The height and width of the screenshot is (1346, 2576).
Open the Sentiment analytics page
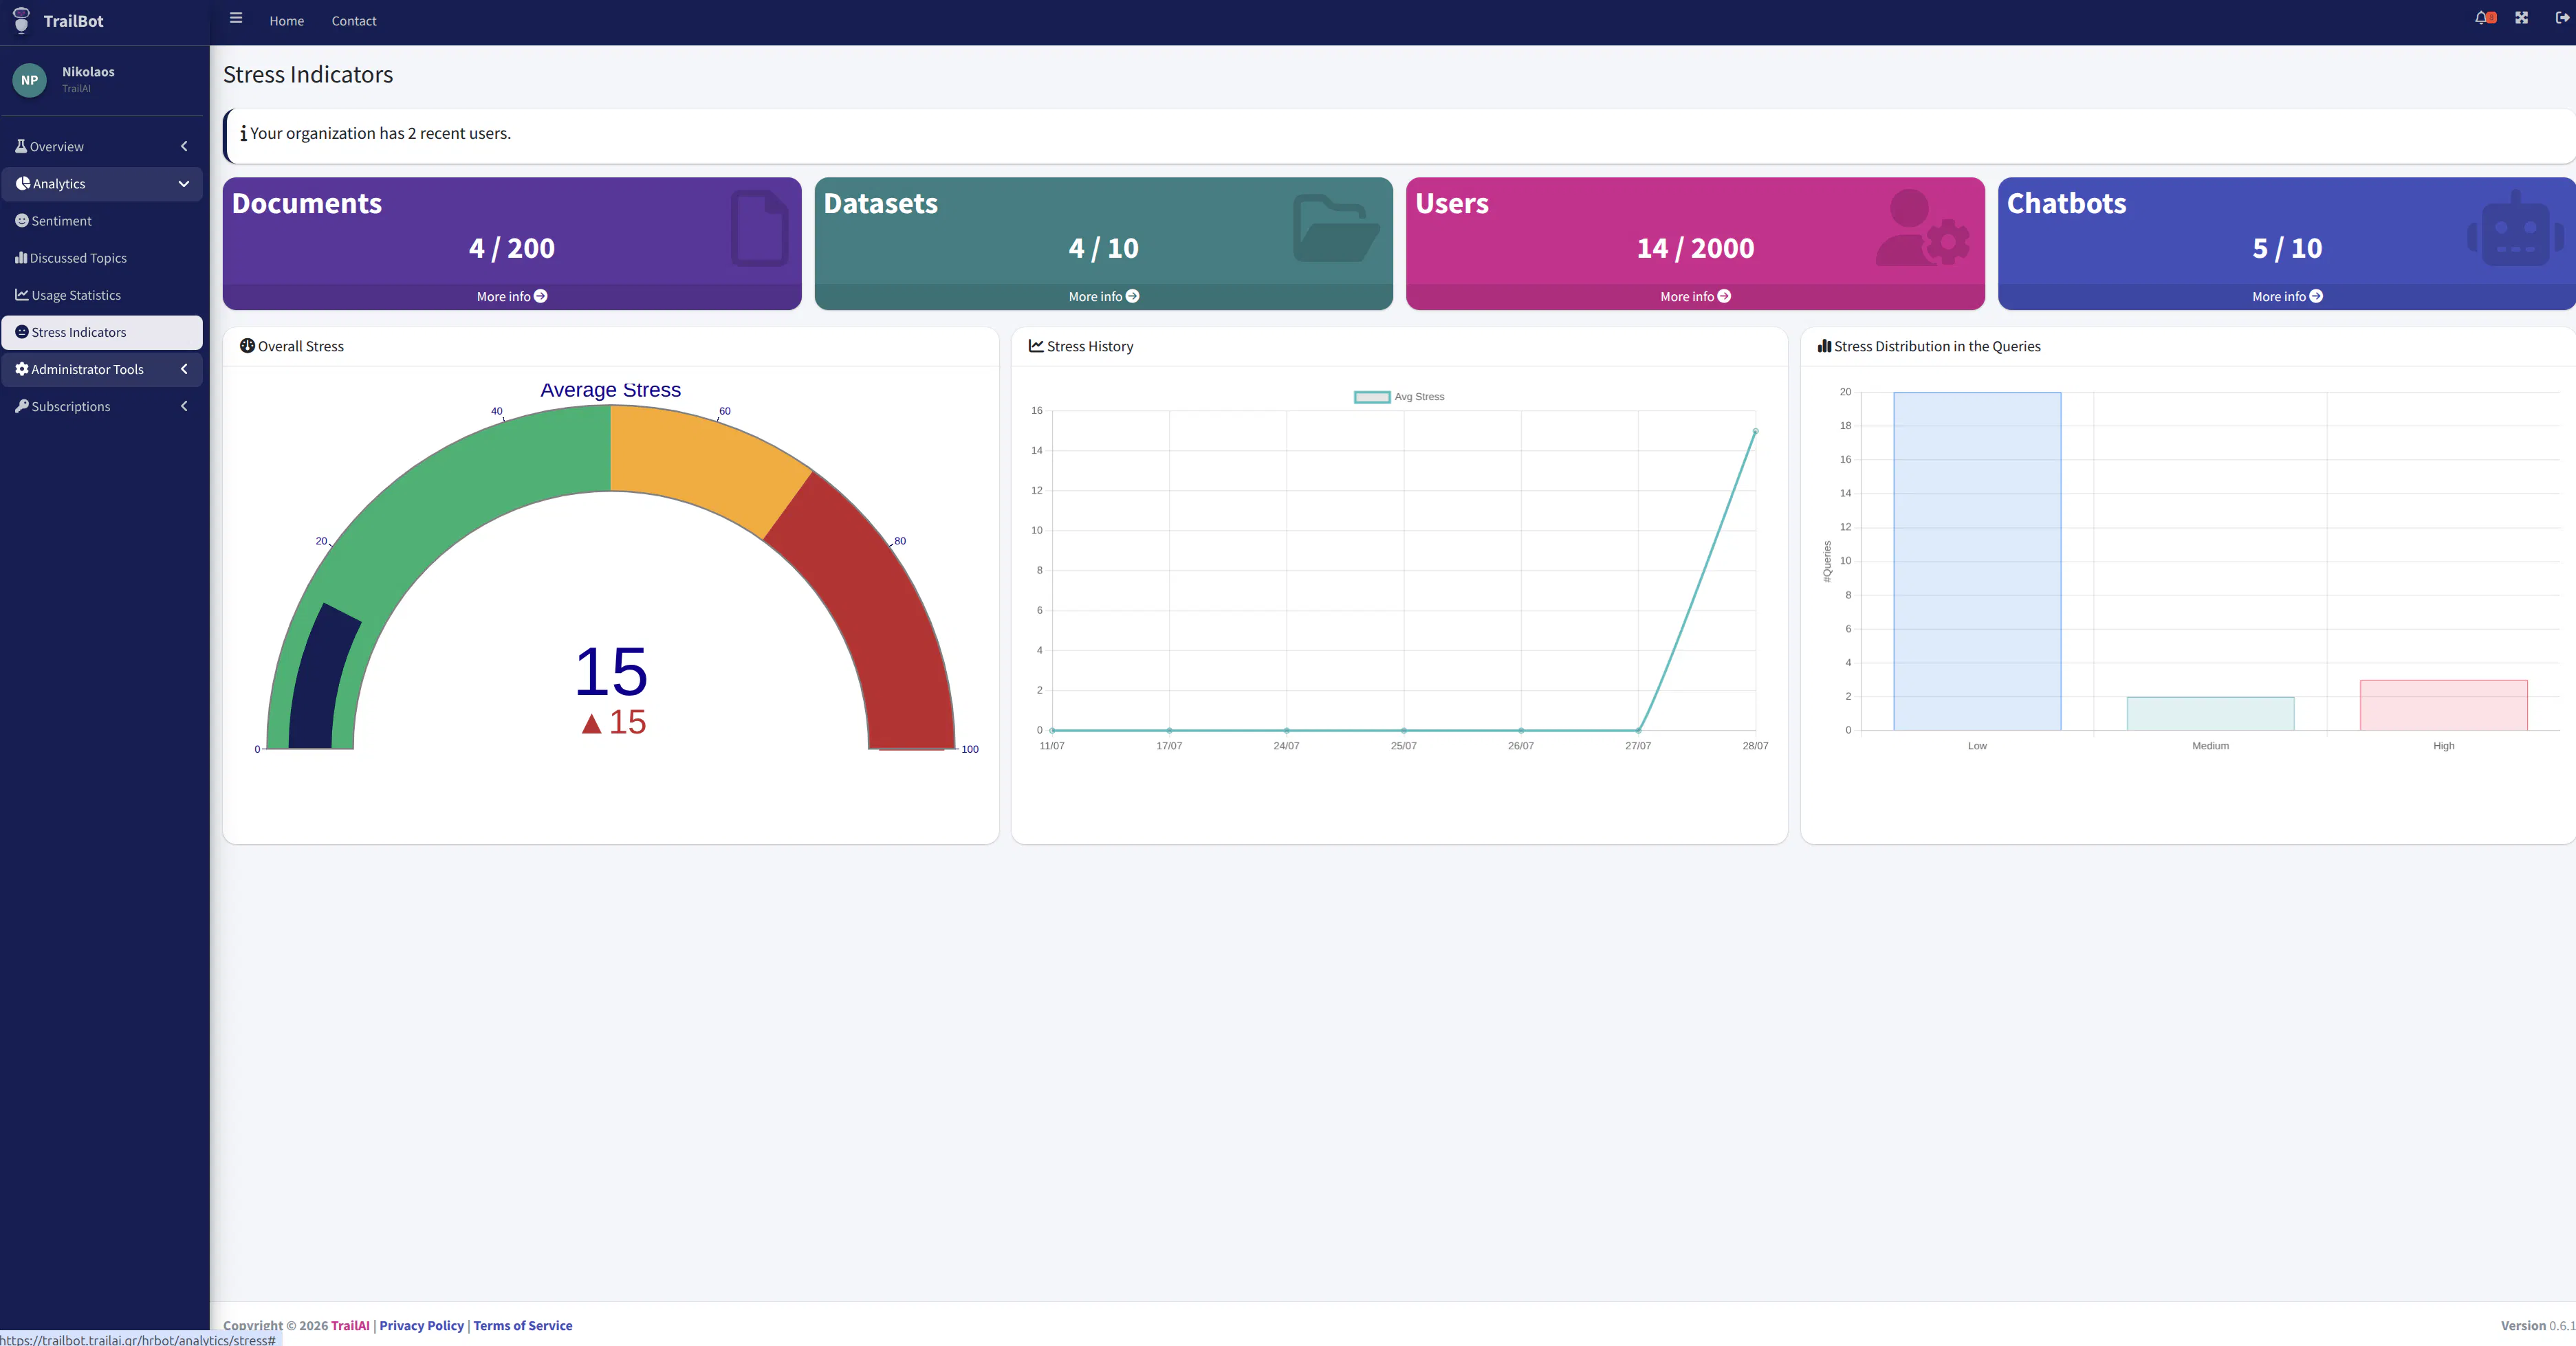(x=102, y=221)
